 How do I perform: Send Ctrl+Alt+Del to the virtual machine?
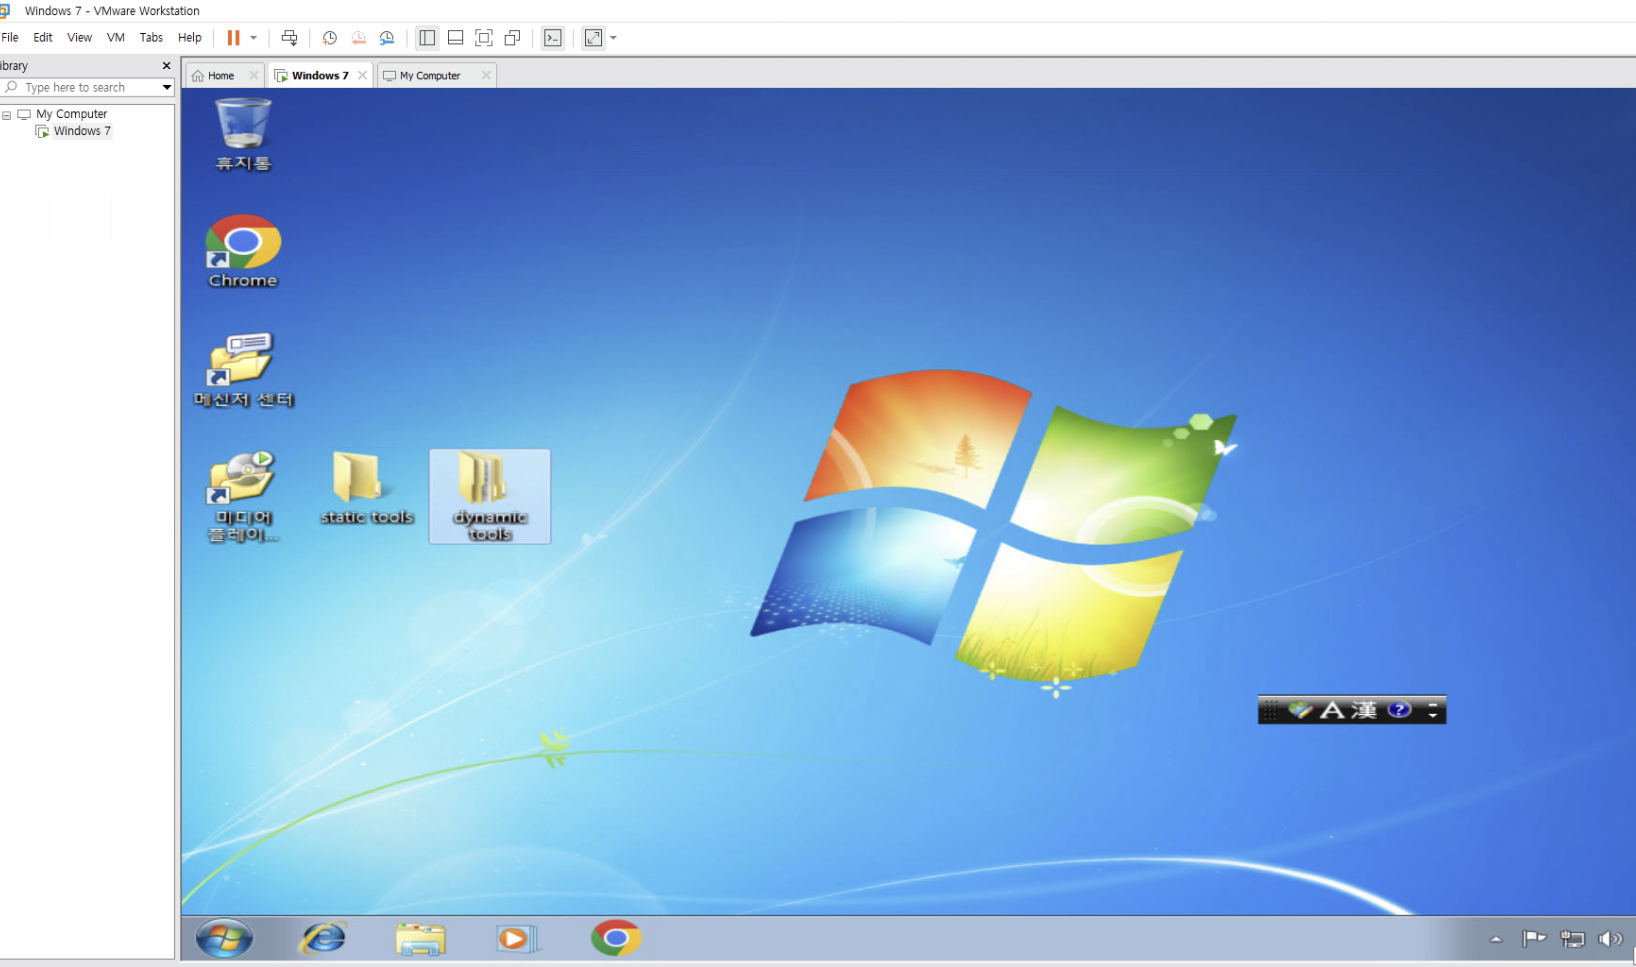(x=289, y=38)
